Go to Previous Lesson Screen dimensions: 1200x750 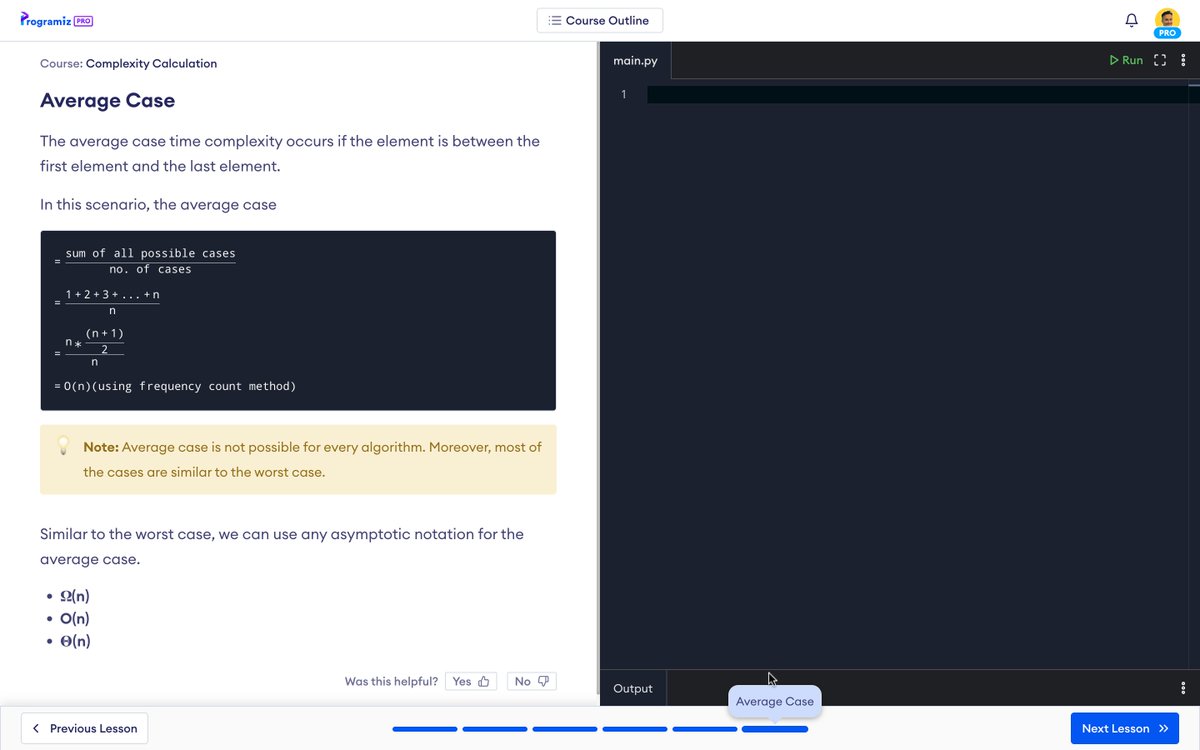click(x=85, y=728)
